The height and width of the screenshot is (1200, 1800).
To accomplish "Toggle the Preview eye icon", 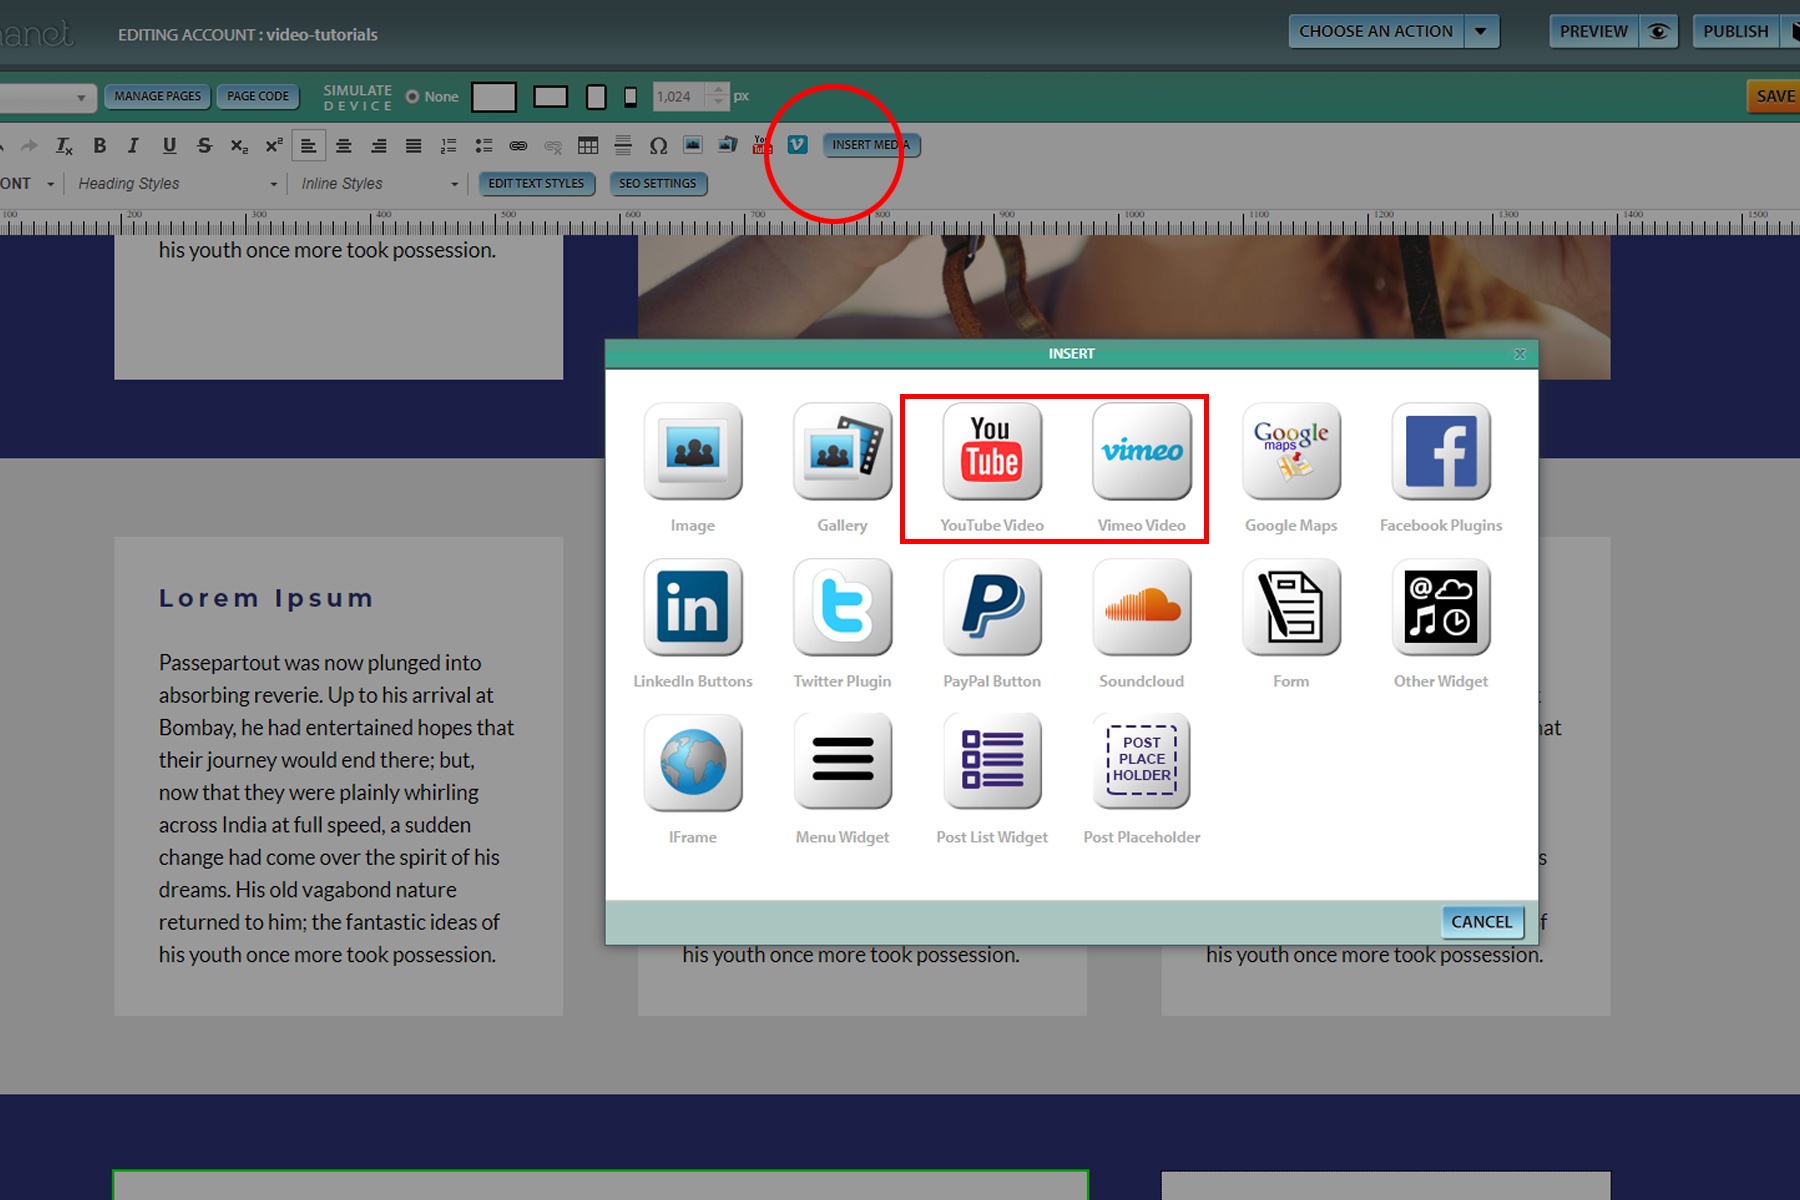I will (x=1658, y=32).
